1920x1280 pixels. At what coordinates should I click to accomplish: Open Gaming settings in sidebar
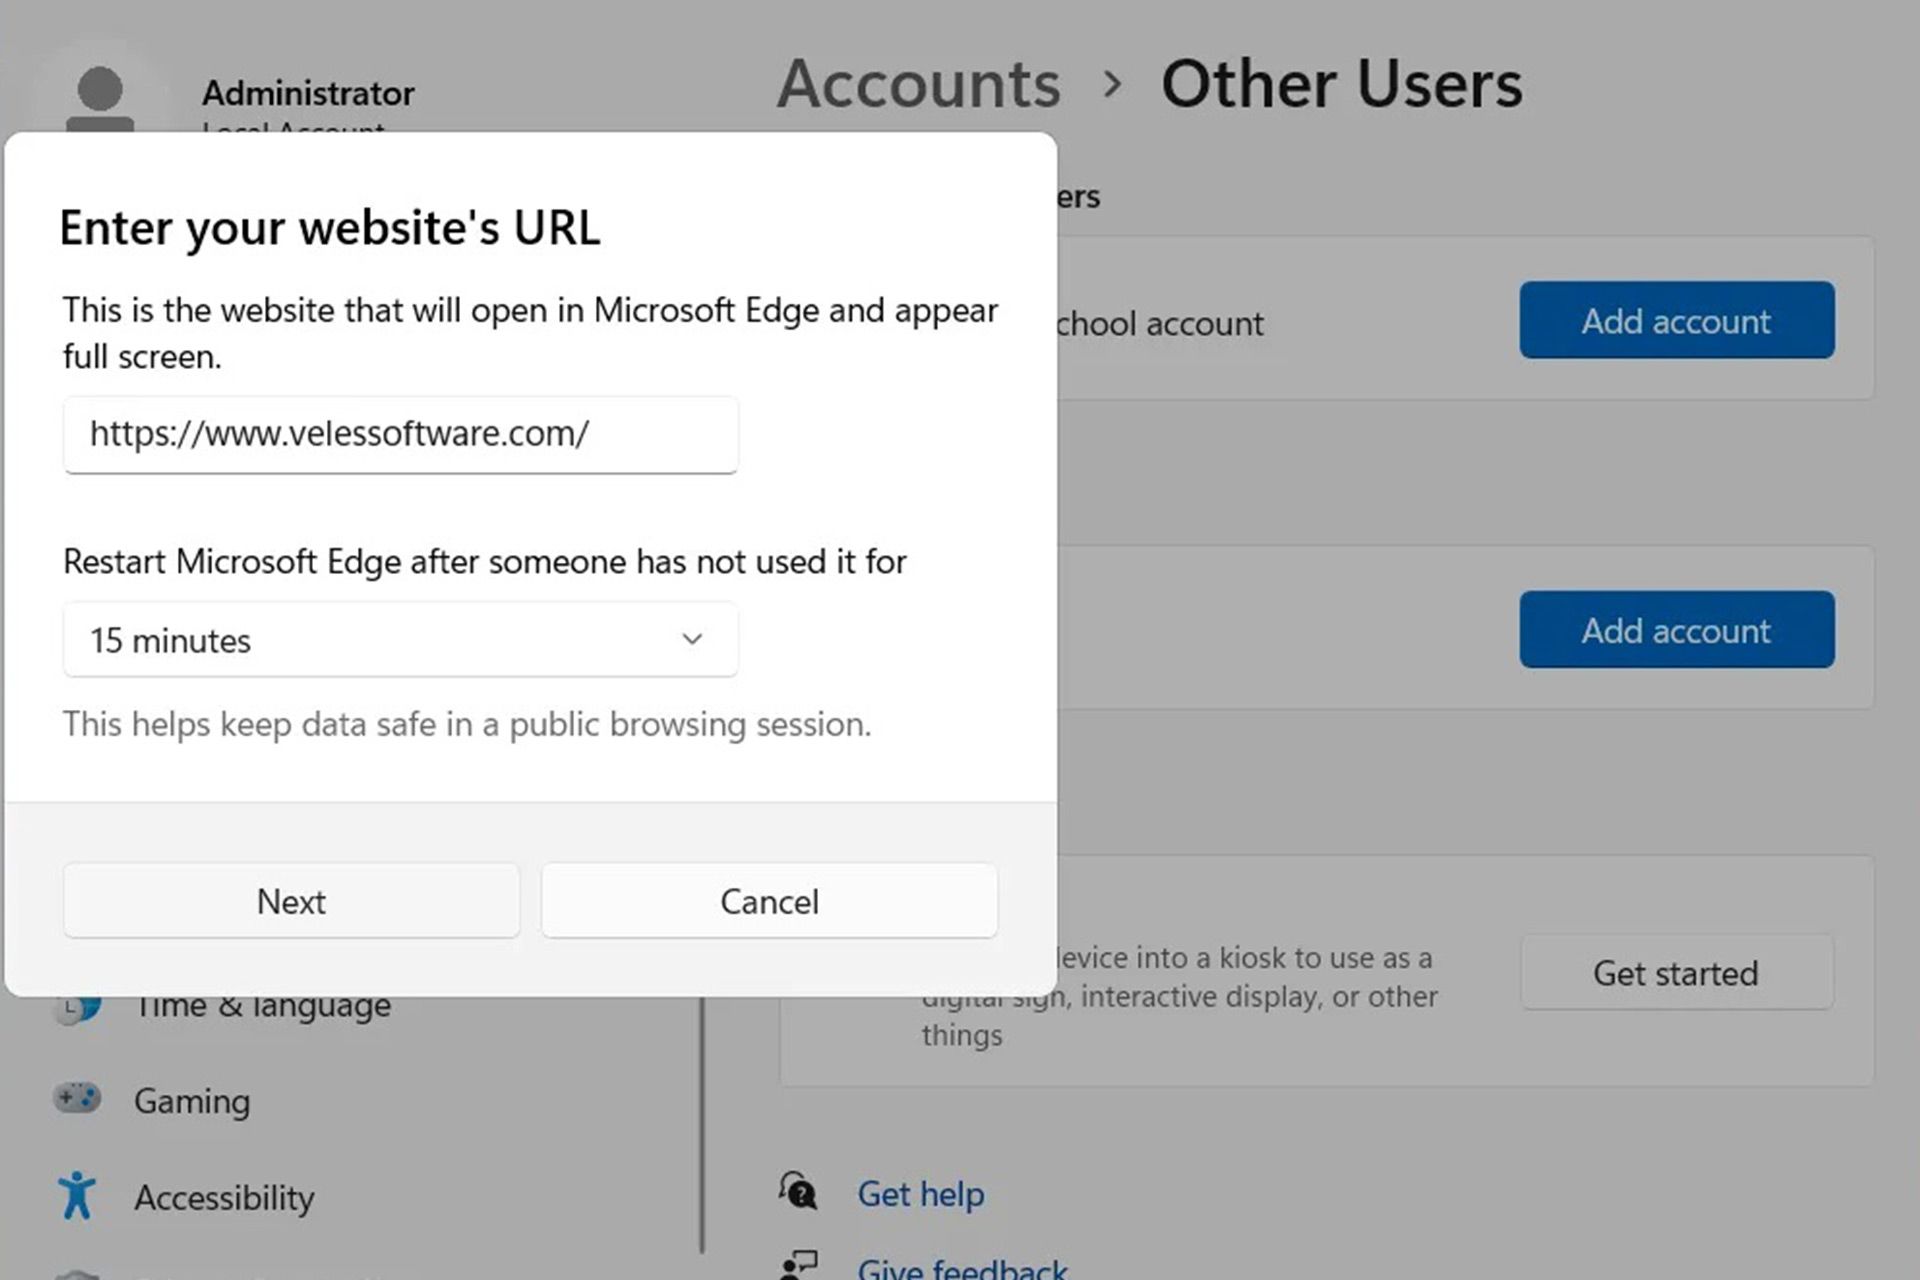[192, 1101]
